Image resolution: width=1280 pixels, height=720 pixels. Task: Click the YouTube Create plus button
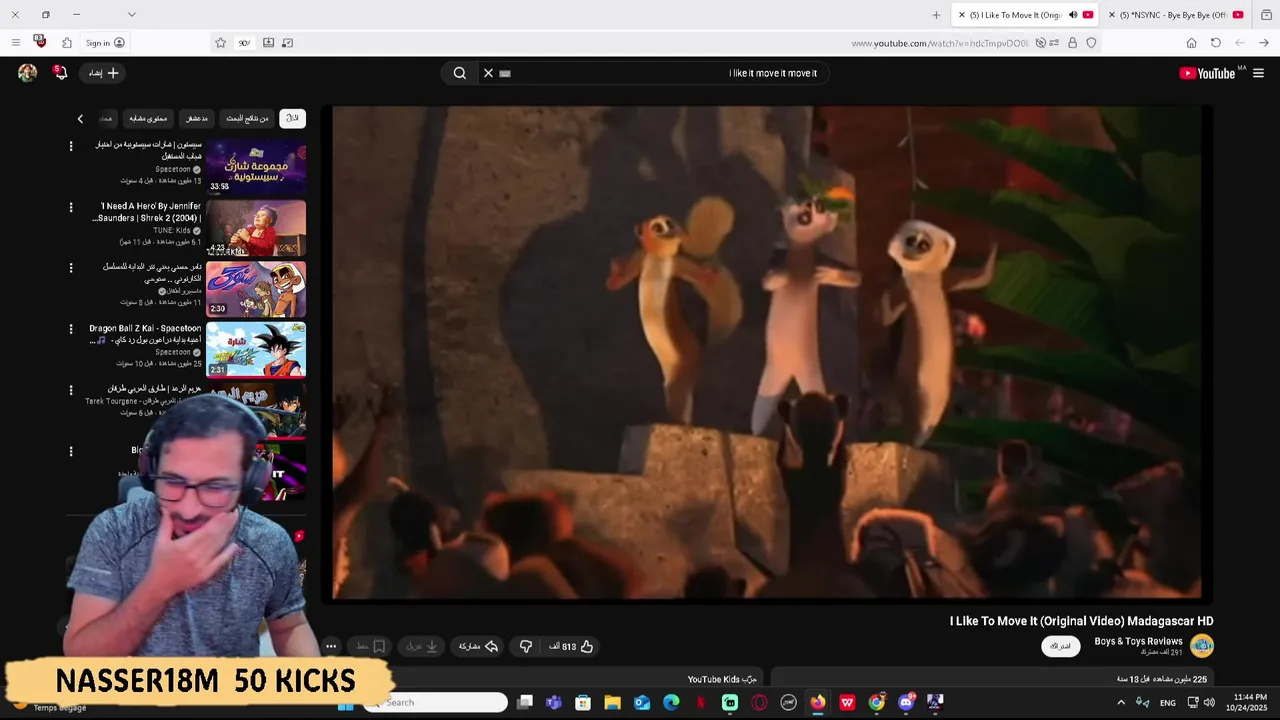click(x=104, y=73)
